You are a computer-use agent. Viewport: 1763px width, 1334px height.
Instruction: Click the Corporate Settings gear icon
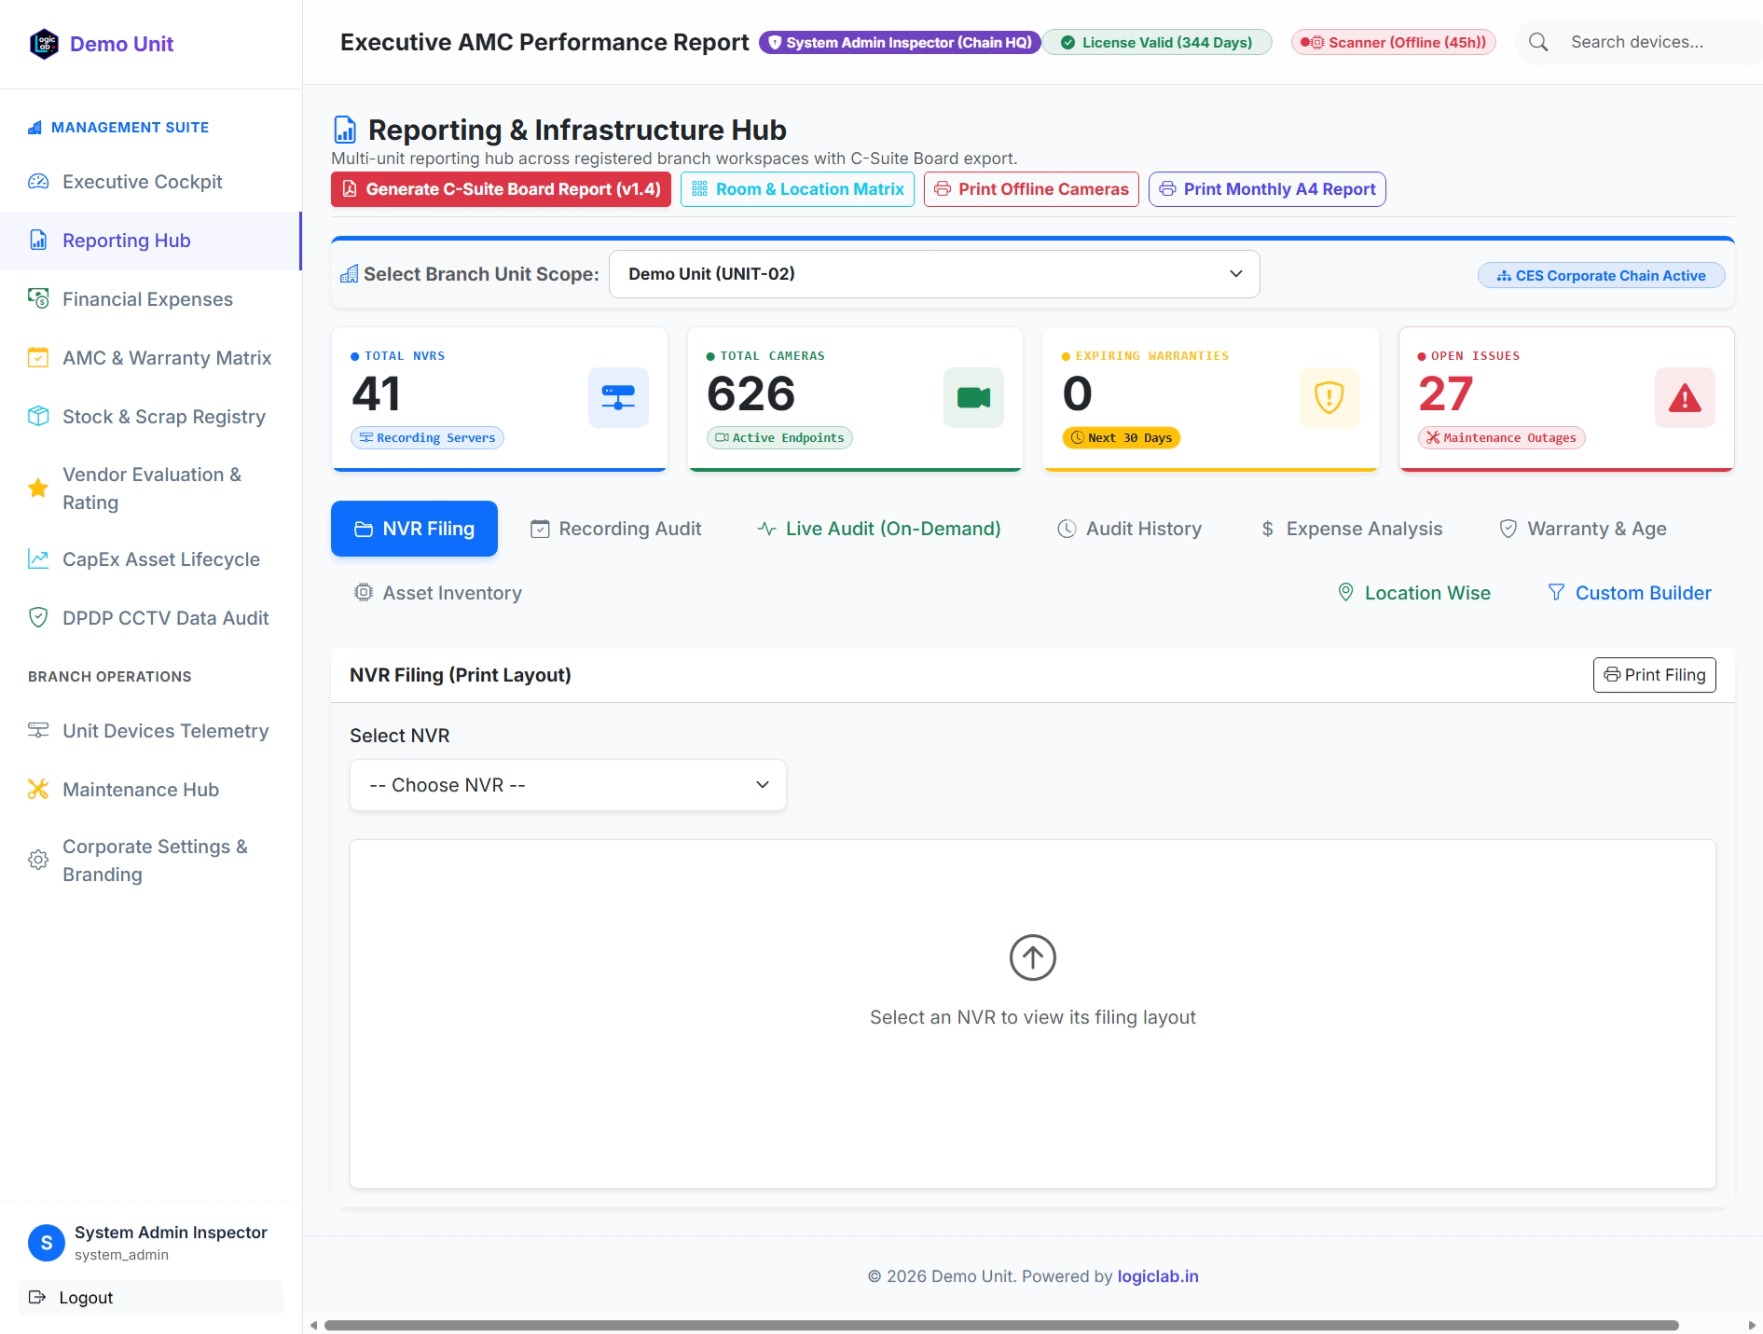click(38, 860)
